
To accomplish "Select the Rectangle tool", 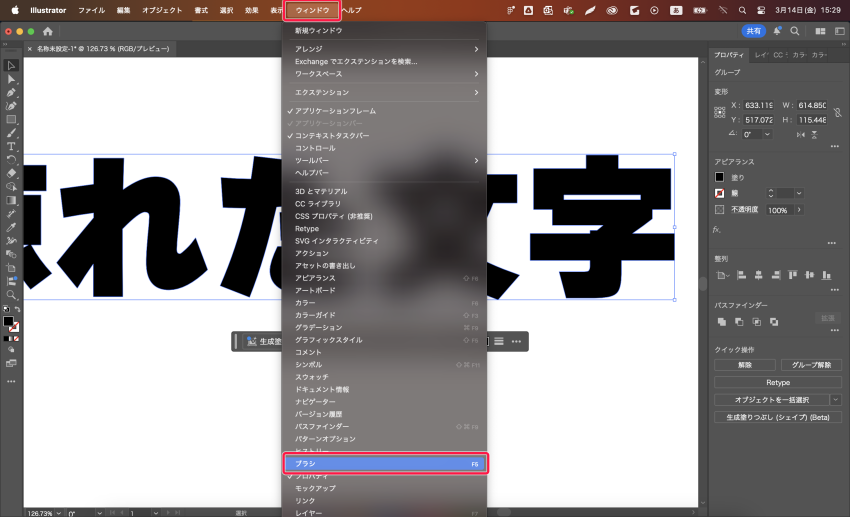I will 11,120.
